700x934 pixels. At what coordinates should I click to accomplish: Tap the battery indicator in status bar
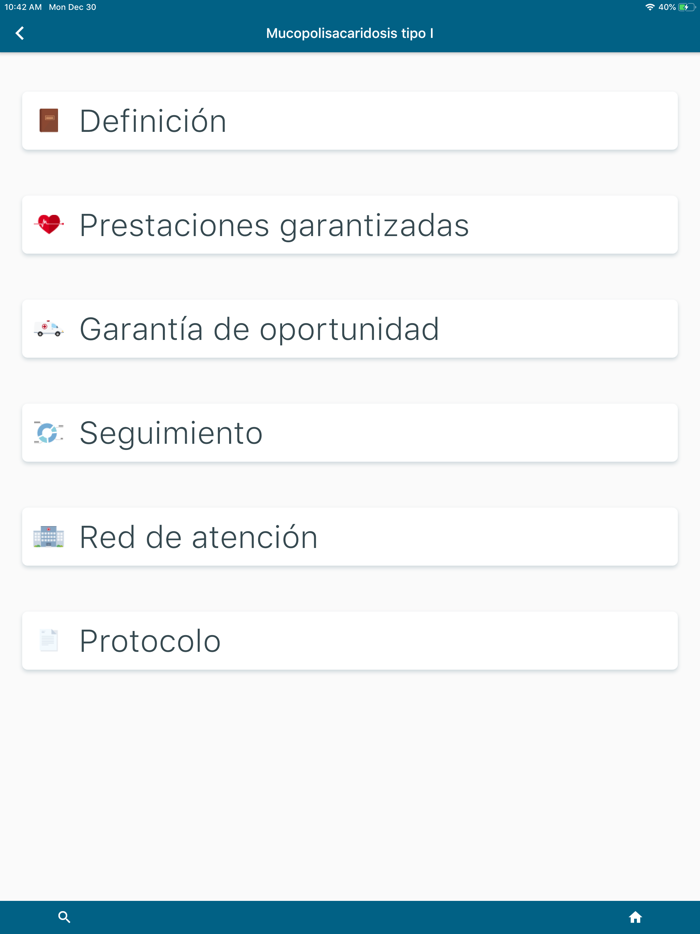click(x=687, y=7)
